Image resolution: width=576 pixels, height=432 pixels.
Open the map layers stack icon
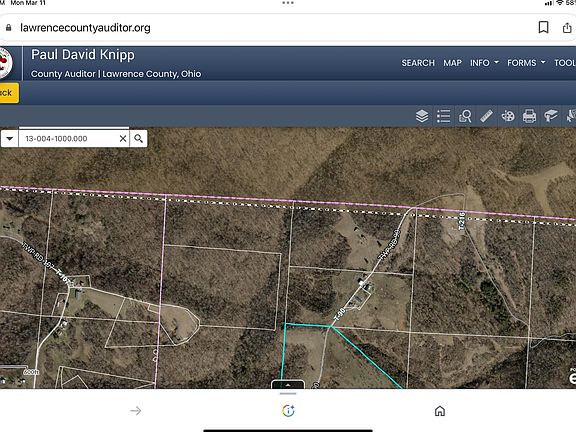click(x=422, y=116)
